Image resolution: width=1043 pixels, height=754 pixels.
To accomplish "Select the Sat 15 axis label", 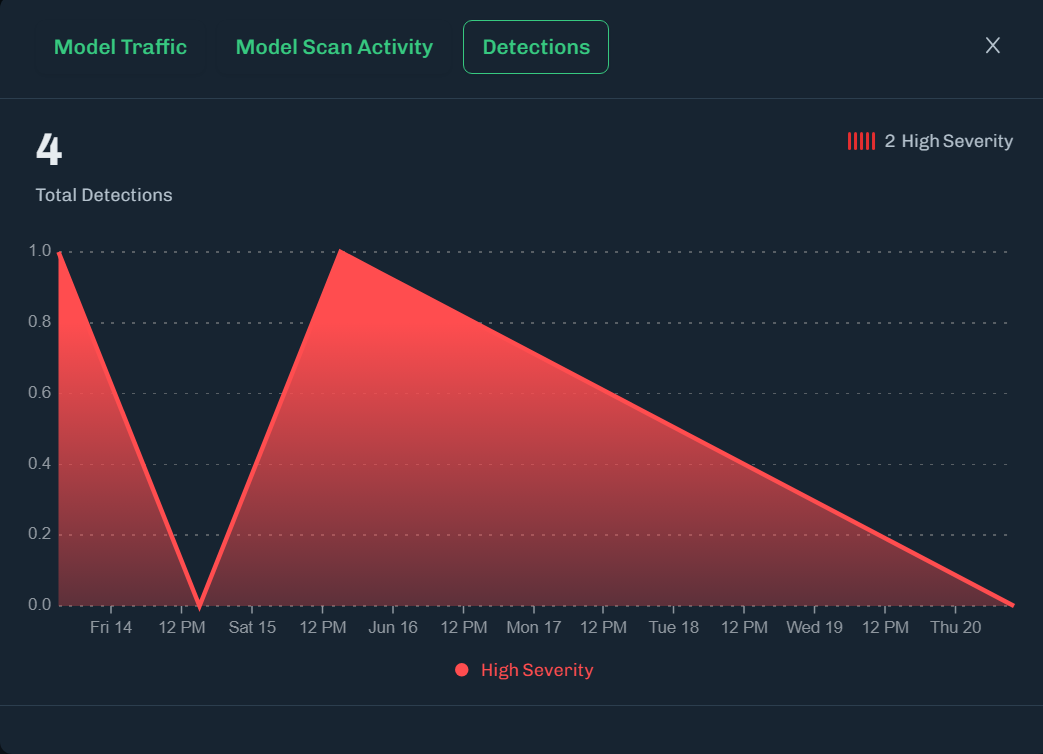I will (x=252, y=628).
